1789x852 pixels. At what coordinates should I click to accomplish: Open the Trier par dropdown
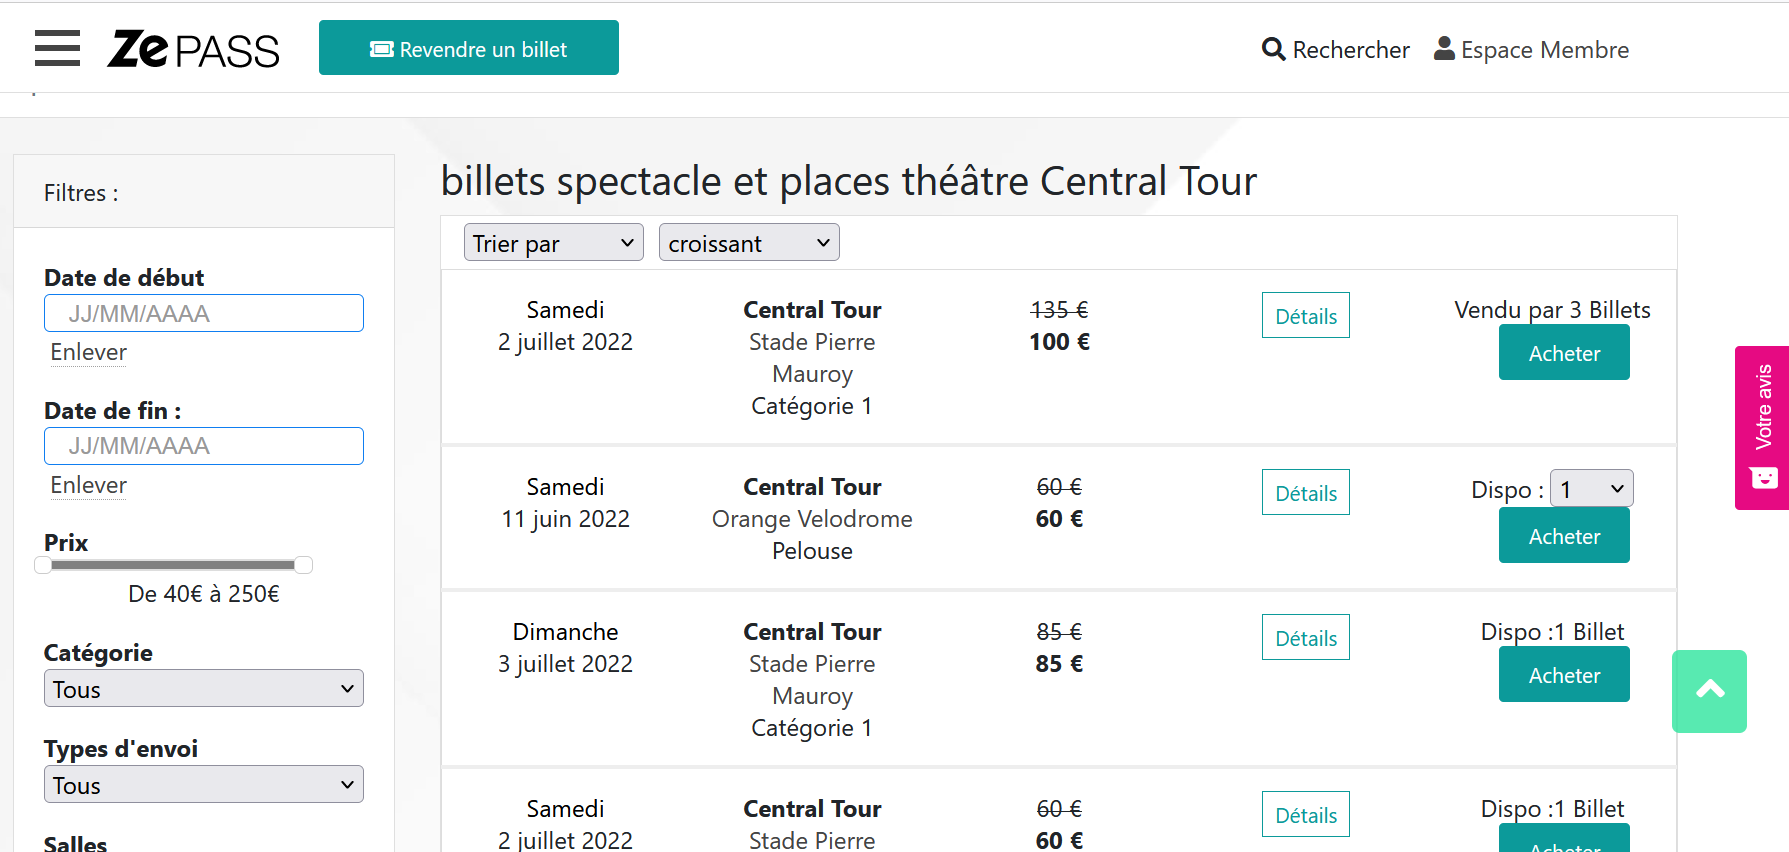pyautogui.click(x=554, y=242)
